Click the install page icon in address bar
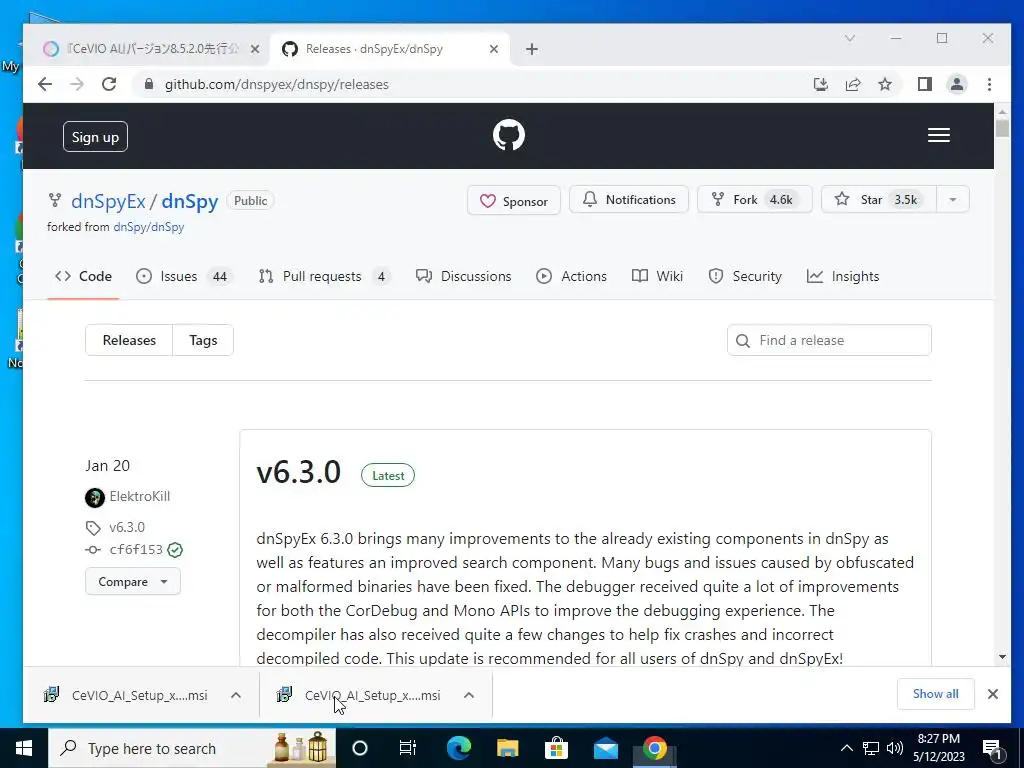This screenshot has height=768, width=1024. [x=821, y=84]
